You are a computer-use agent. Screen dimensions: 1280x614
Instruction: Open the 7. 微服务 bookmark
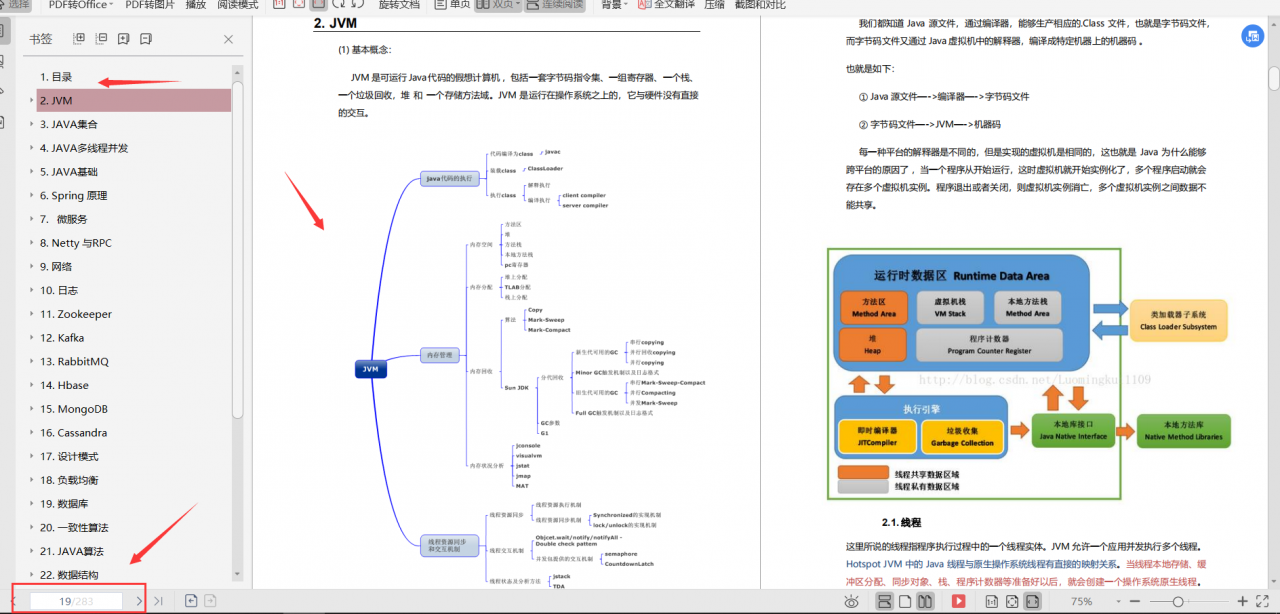[x=64, y=219]
